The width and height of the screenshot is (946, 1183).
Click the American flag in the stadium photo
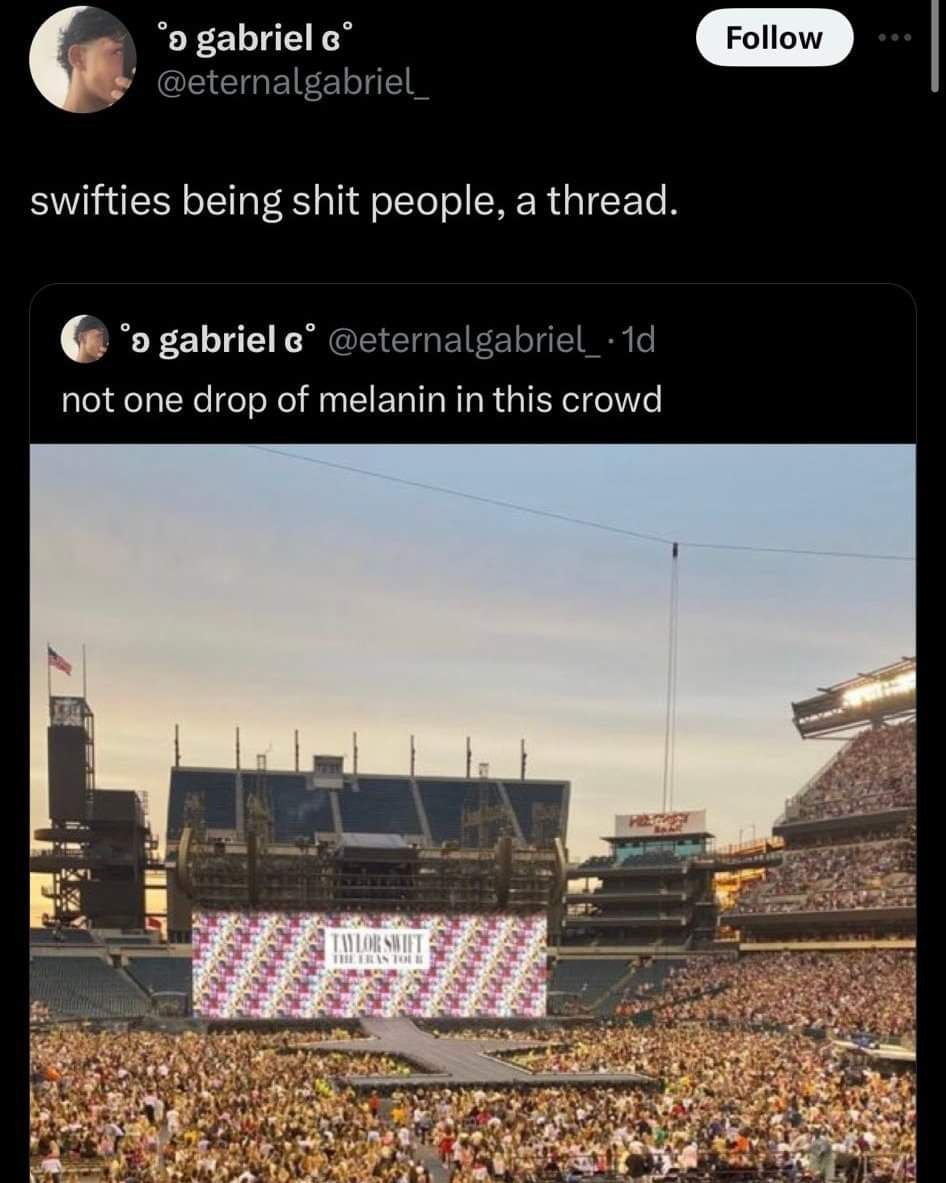tap(59, 659)
